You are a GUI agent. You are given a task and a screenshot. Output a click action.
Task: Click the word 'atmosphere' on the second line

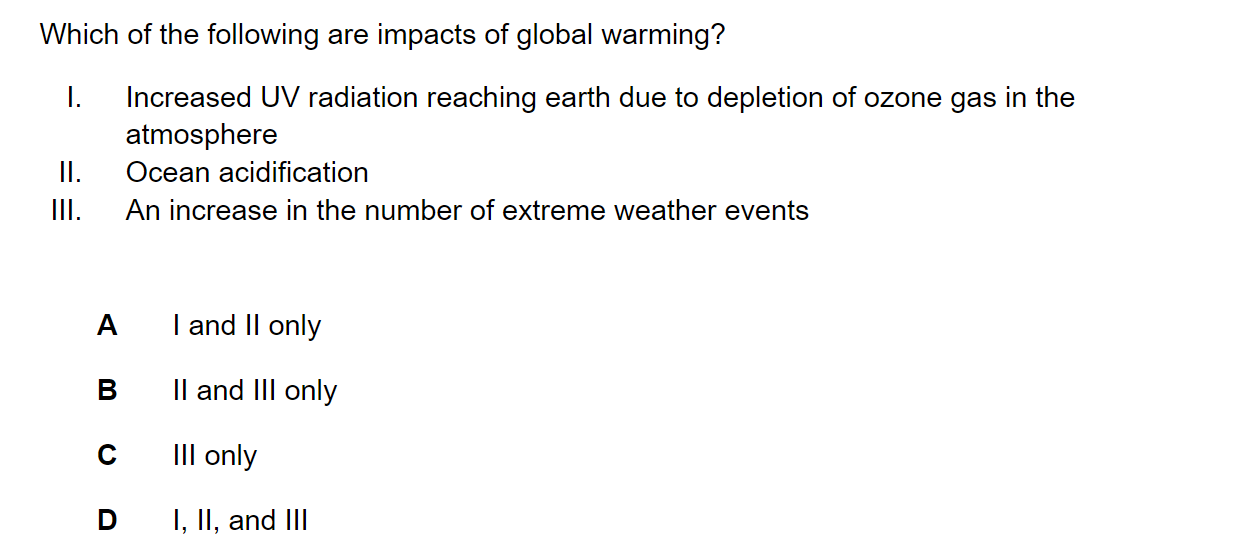coord(202,135)
